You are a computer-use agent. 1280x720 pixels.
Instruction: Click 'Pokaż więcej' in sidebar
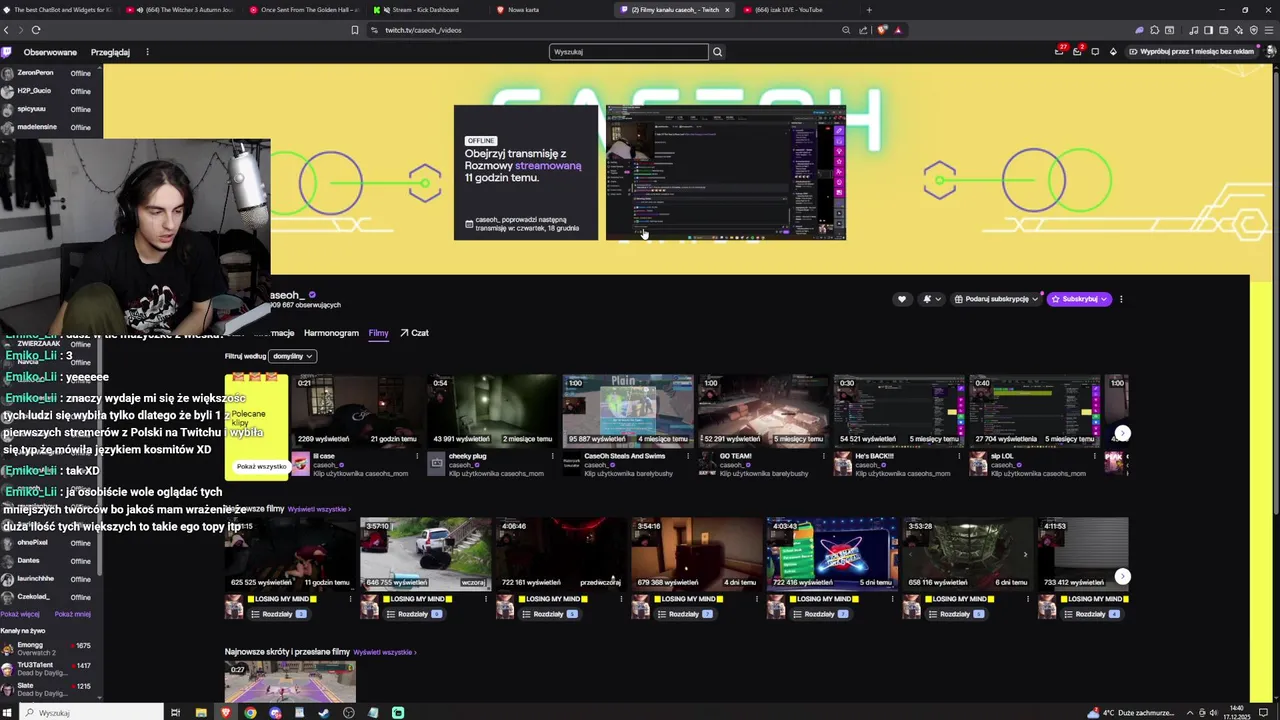(x=21, y=614)
